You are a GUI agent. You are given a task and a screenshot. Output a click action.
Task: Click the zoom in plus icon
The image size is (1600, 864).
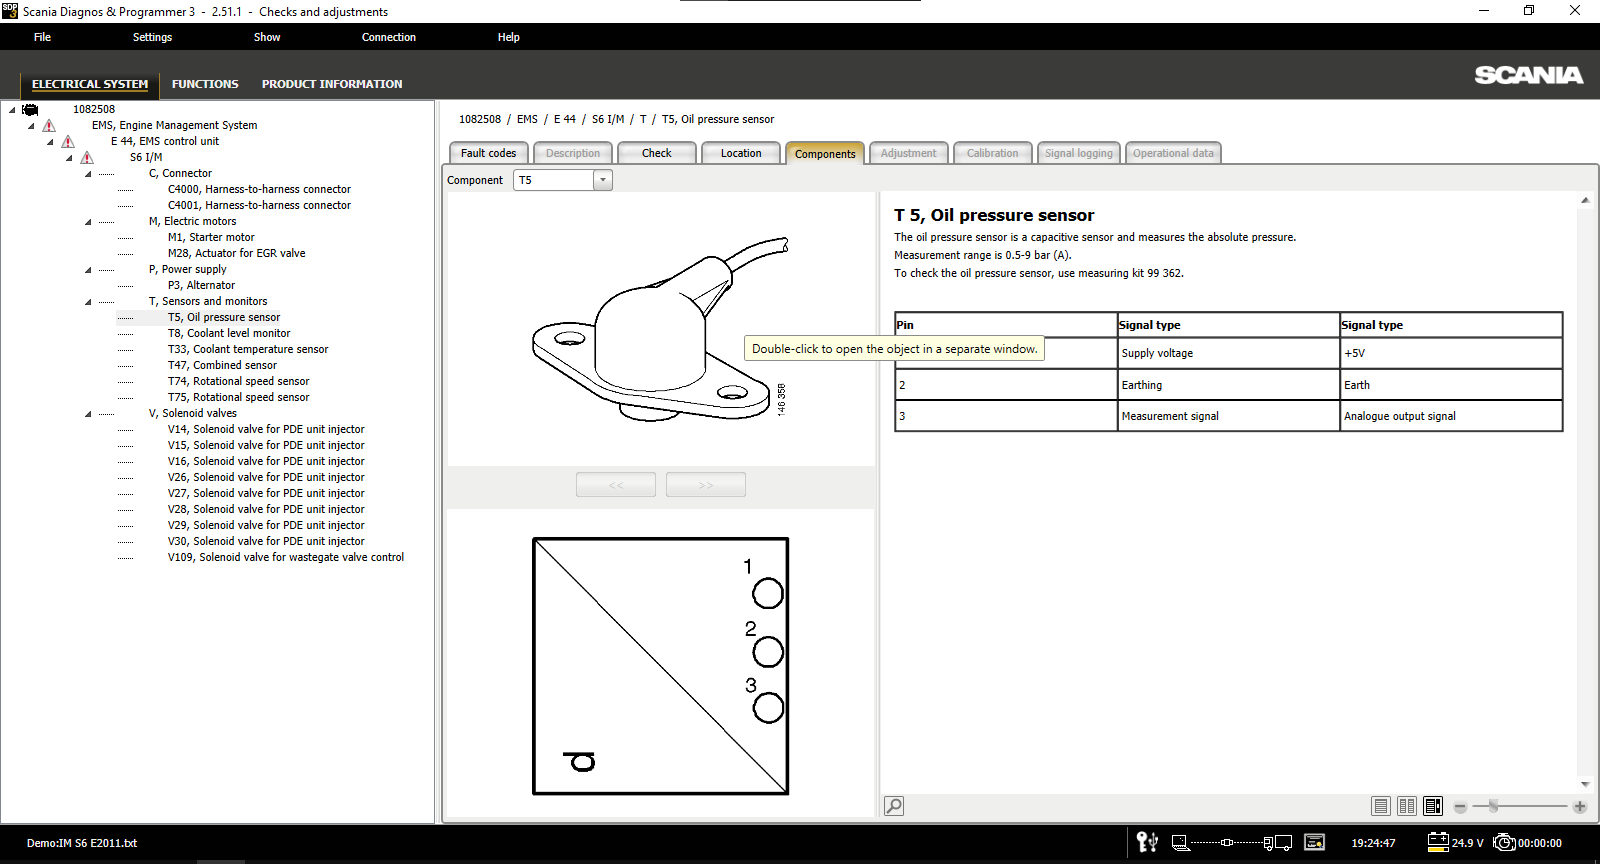[x=1580, y=807]
